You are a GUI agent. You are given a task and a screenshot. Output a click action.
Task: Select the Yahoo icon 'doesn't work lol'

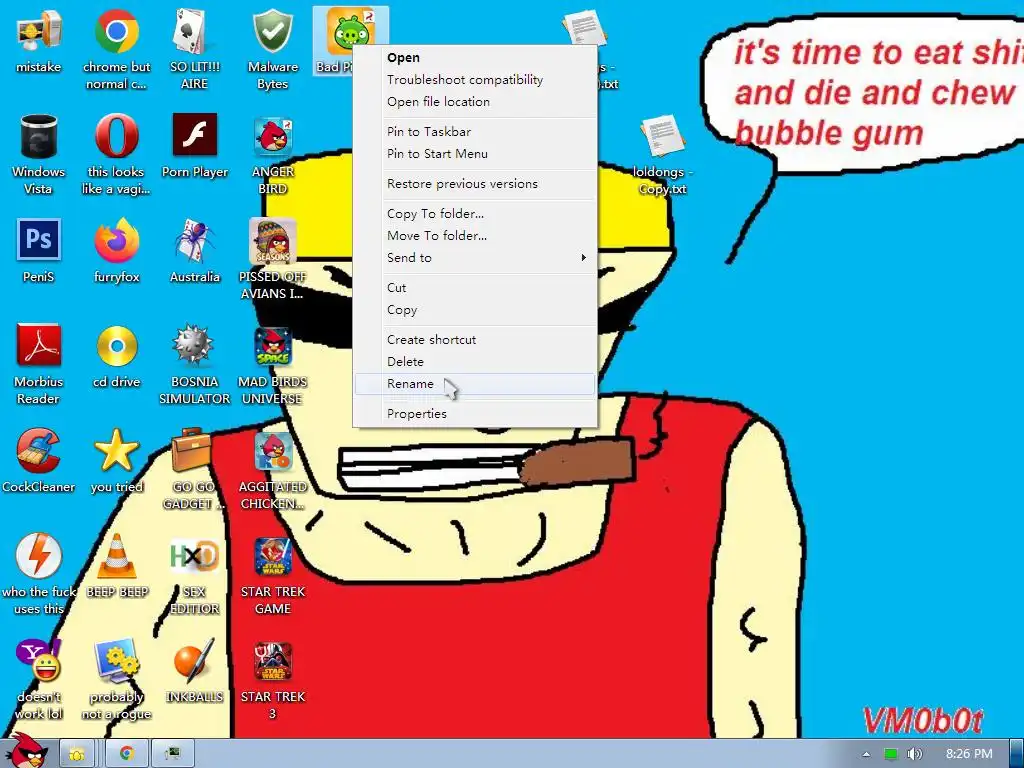coord(39,679)
